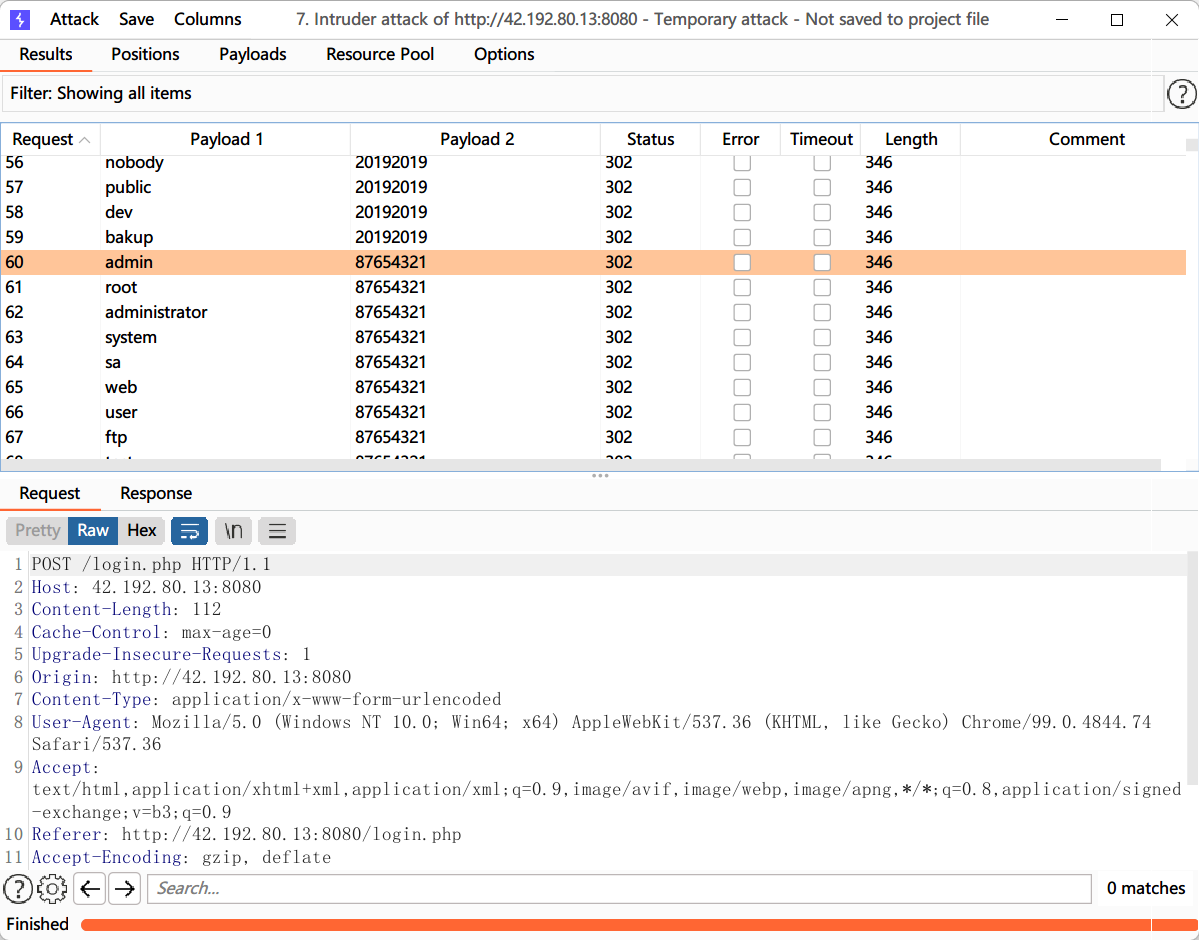
Task: Select the Request message tab
Action: pos(50,493)
